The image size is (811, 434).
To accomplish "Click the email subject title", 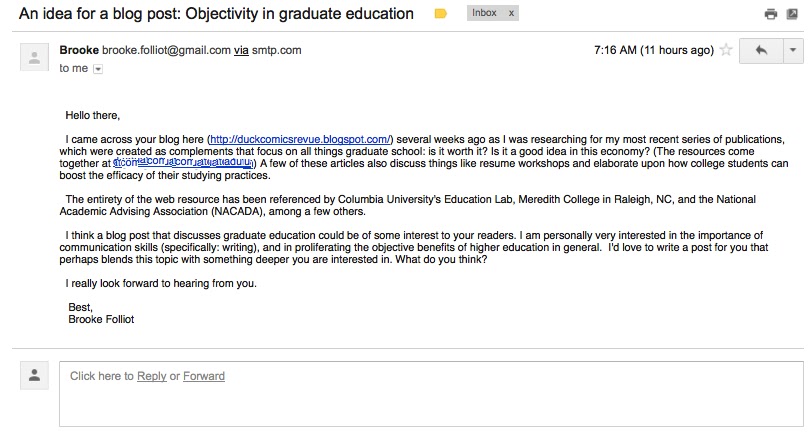I will click(216, 14).
